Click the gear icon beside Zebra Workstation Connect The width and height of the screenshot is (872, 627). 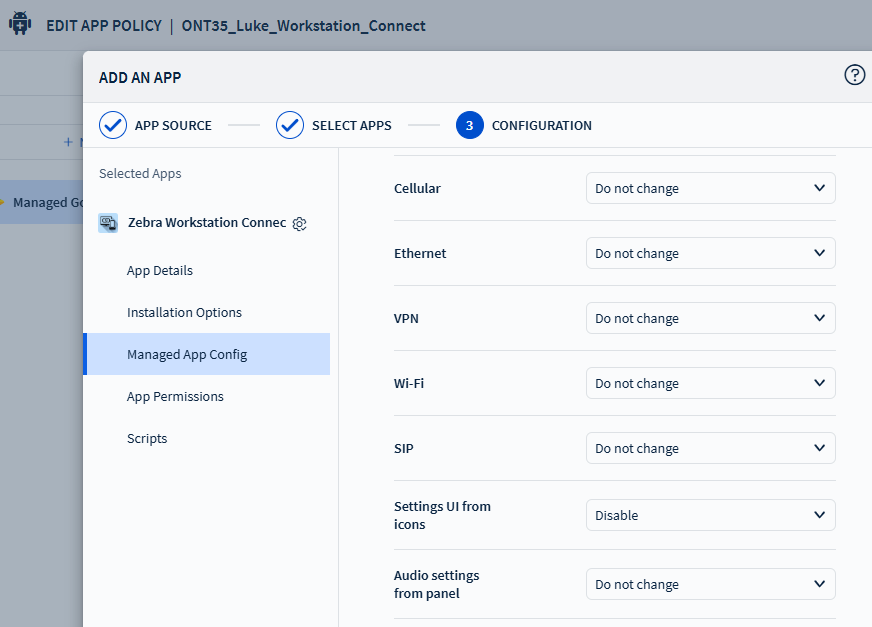click(x=300, y=224)
